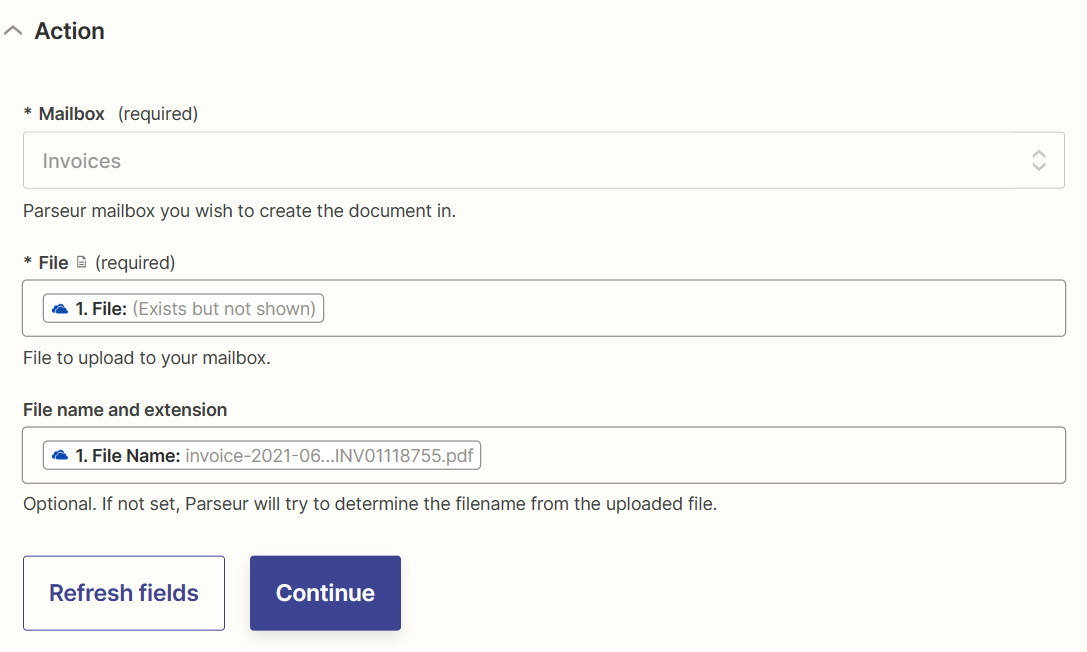1087x652 pixels.
Task: Select the mapped File pill showing Exists but not shown
Action: click(x=182, y=308)
